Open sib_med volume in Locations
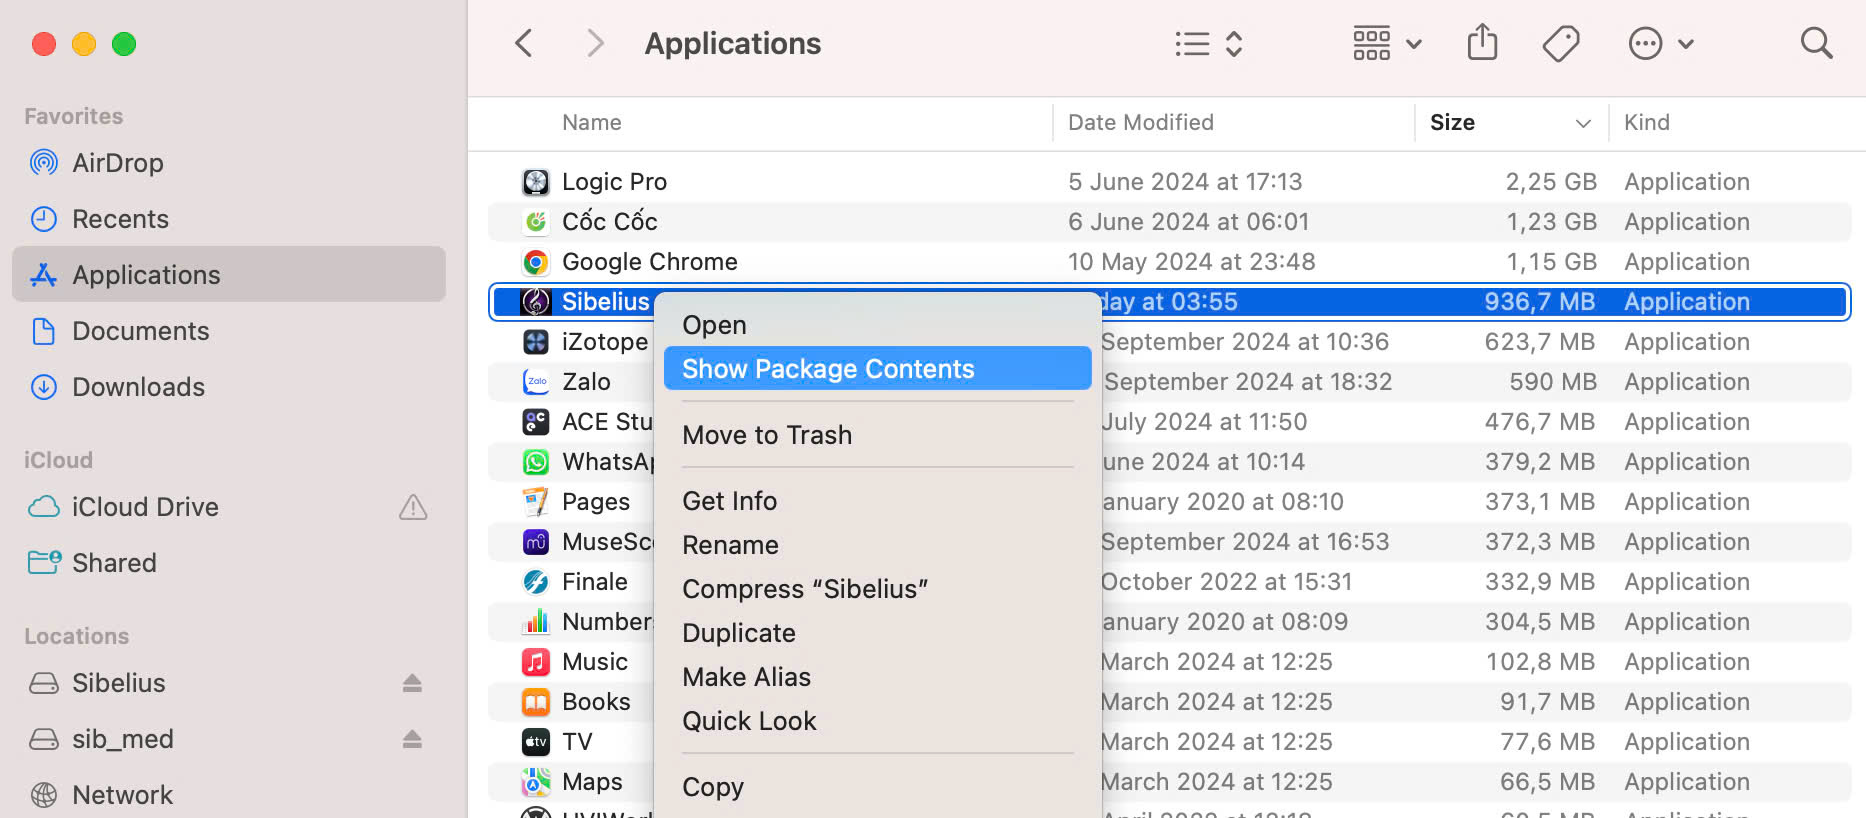The image size is (1866, 818). 229,739
